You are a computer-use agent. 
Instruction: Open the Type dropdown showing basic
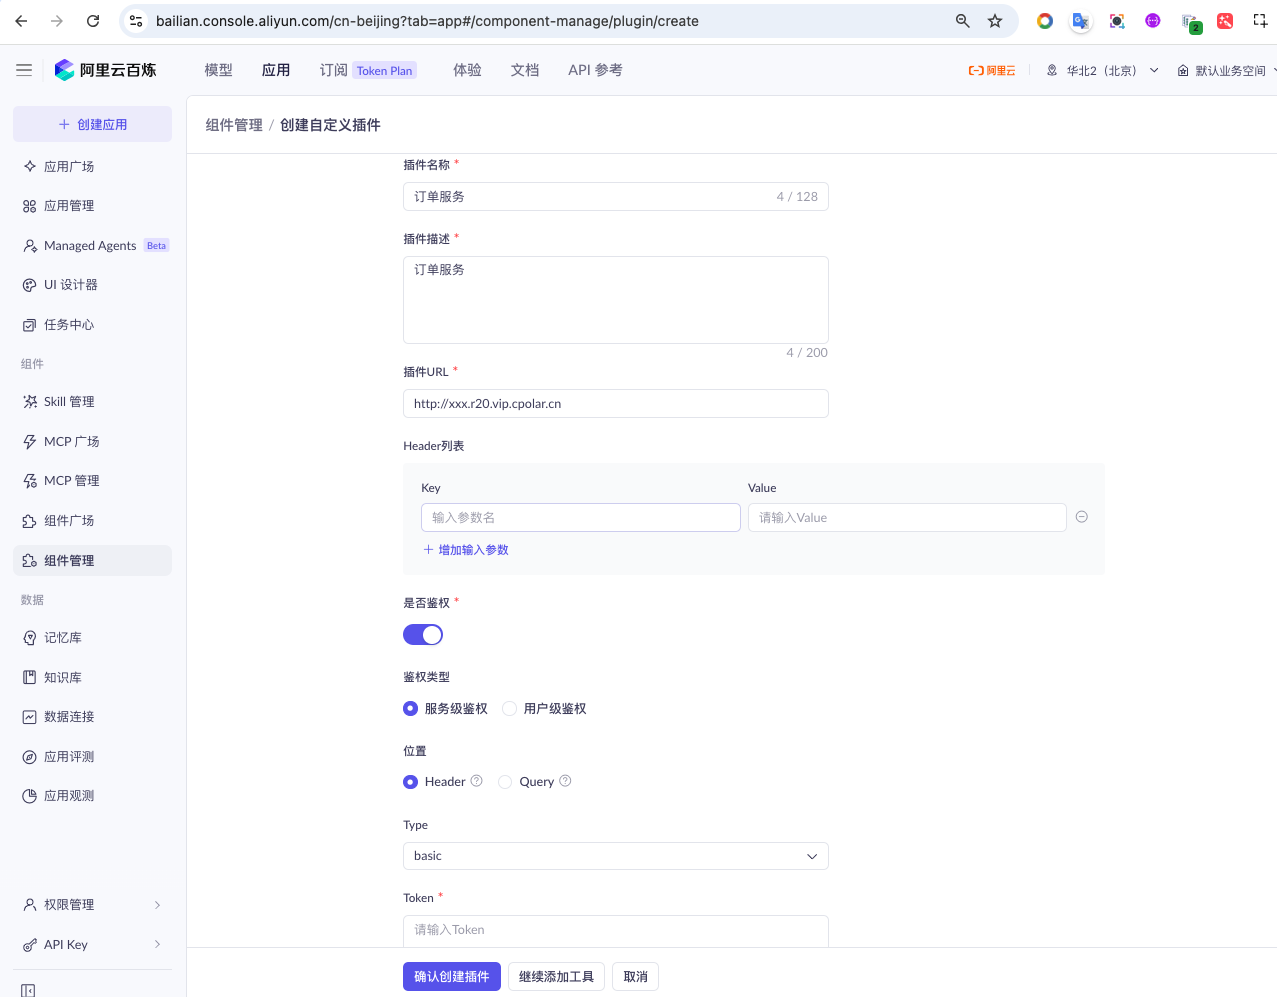tap(616, 856)
